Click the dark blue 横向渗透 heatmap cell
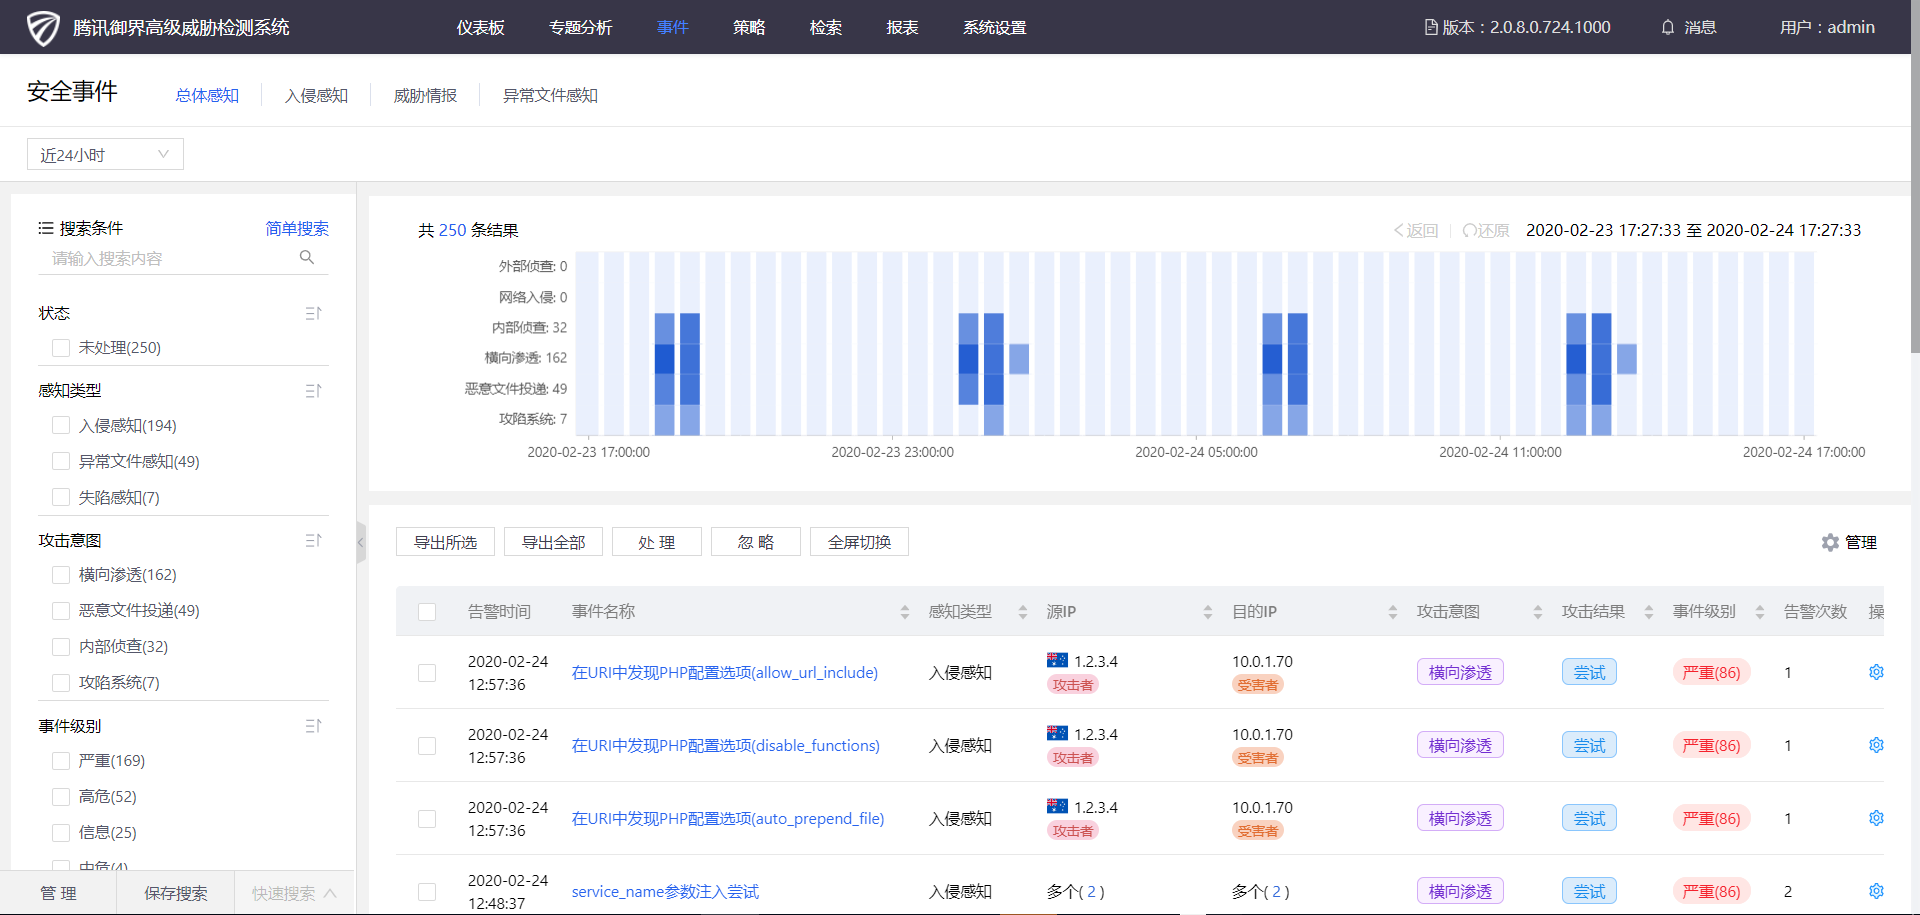This screenshot has height=915, width=1920. click(x=665, y=358)
